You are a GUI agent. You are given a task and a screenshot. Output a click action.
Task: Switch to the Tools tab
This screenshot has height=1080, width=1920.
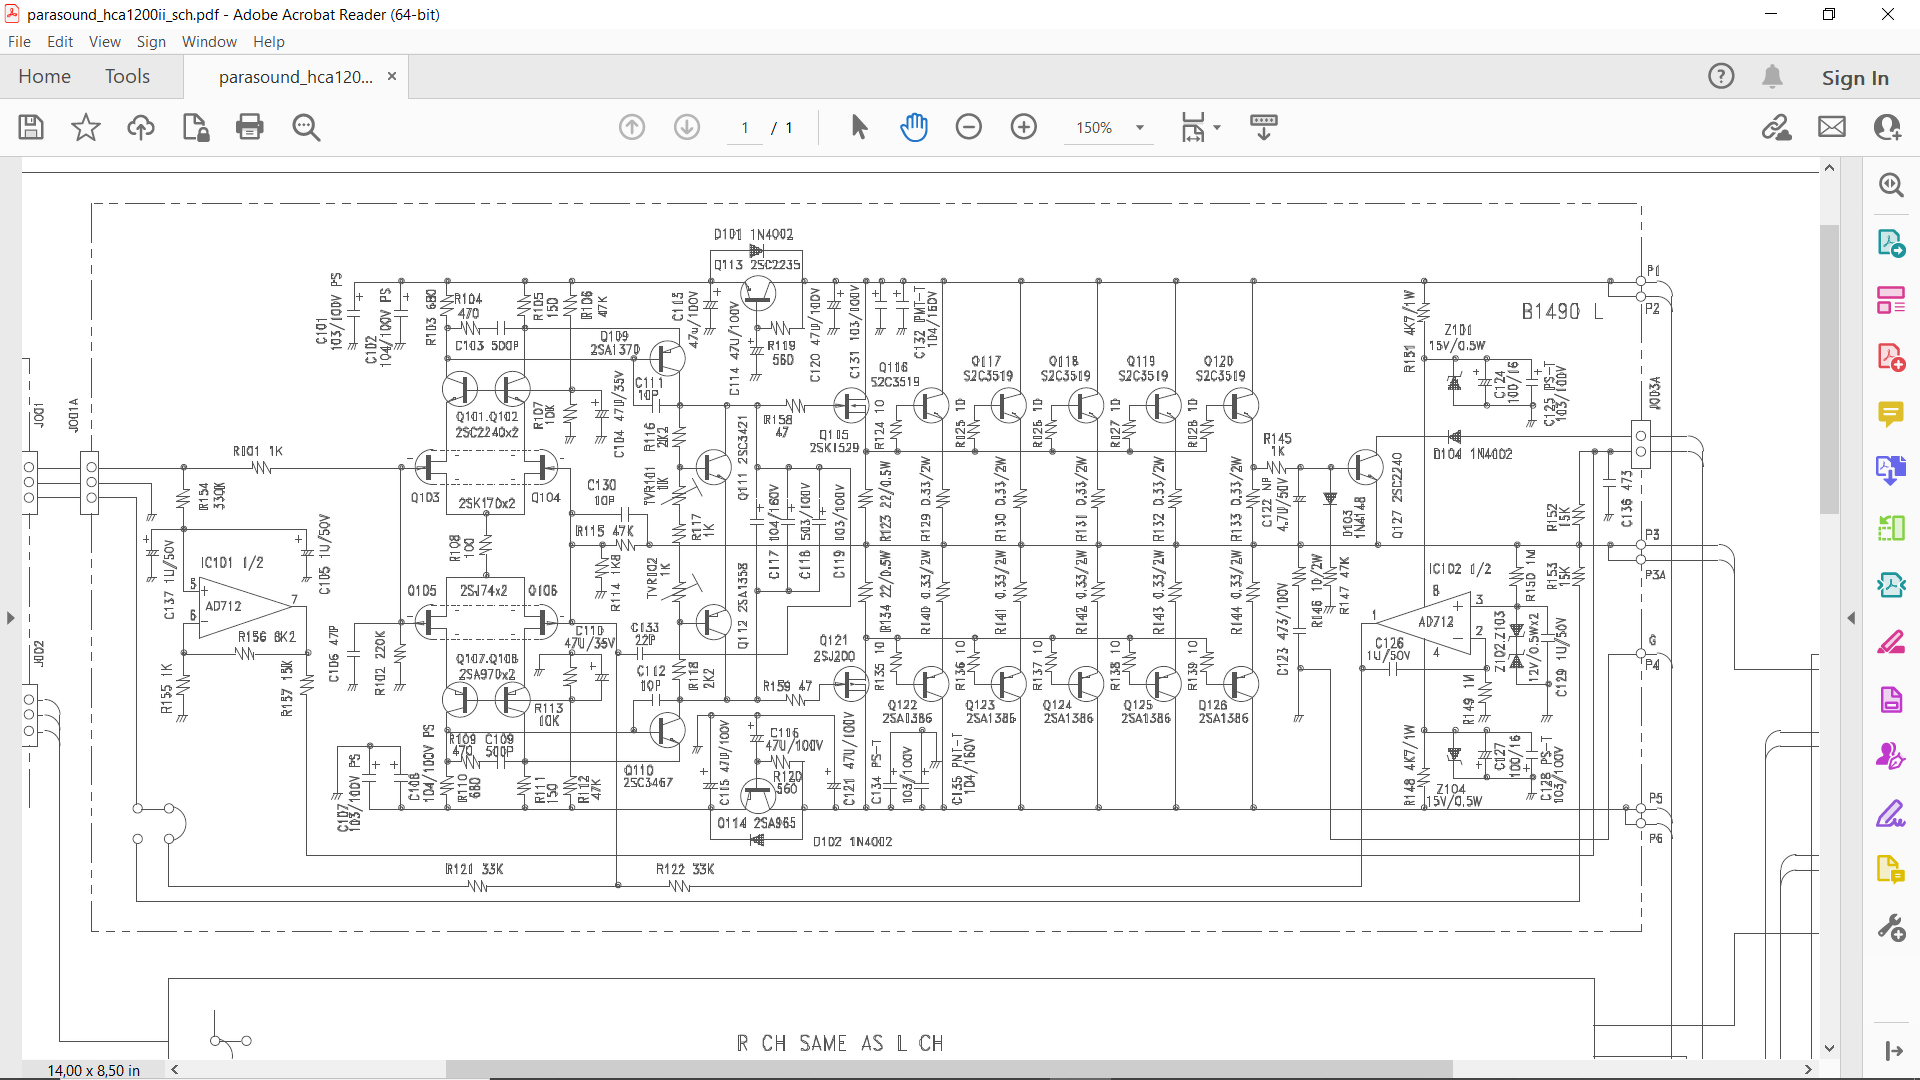(x=127, y=76)
